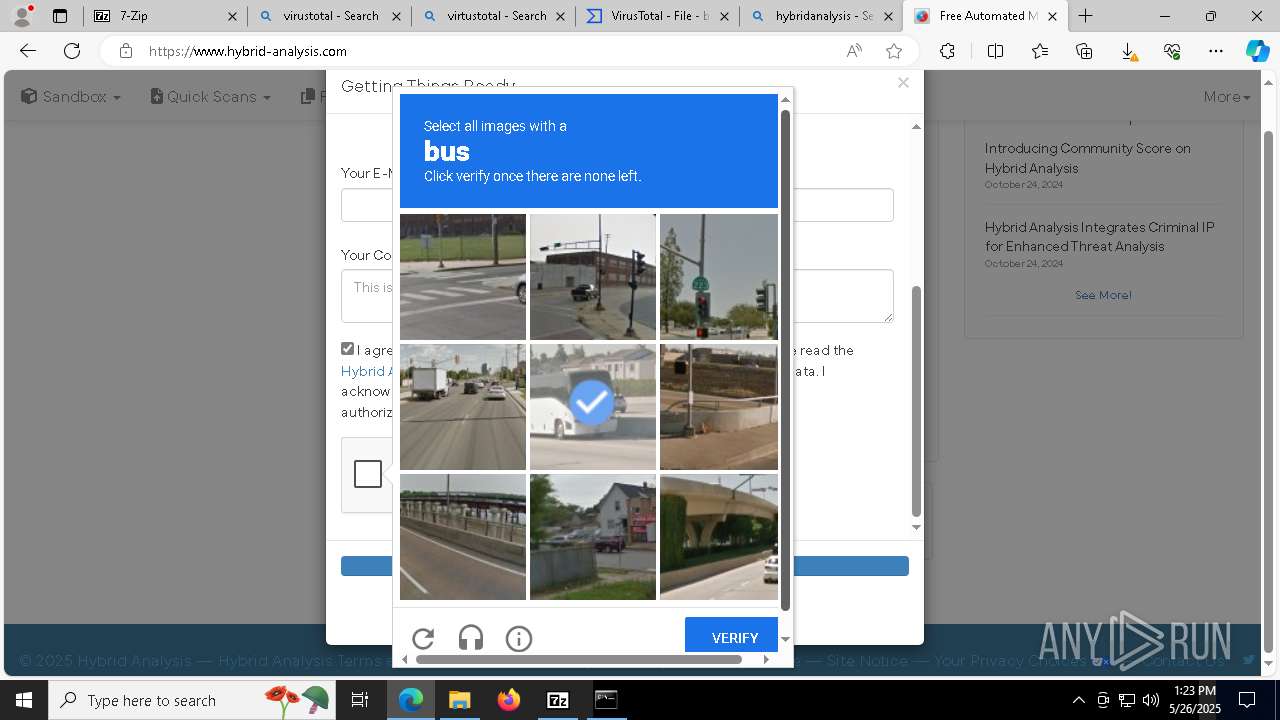The height and width of the screenshot is (720, 1280).
Task: Open the Twitter icon in page footer
Action: 1248,660
